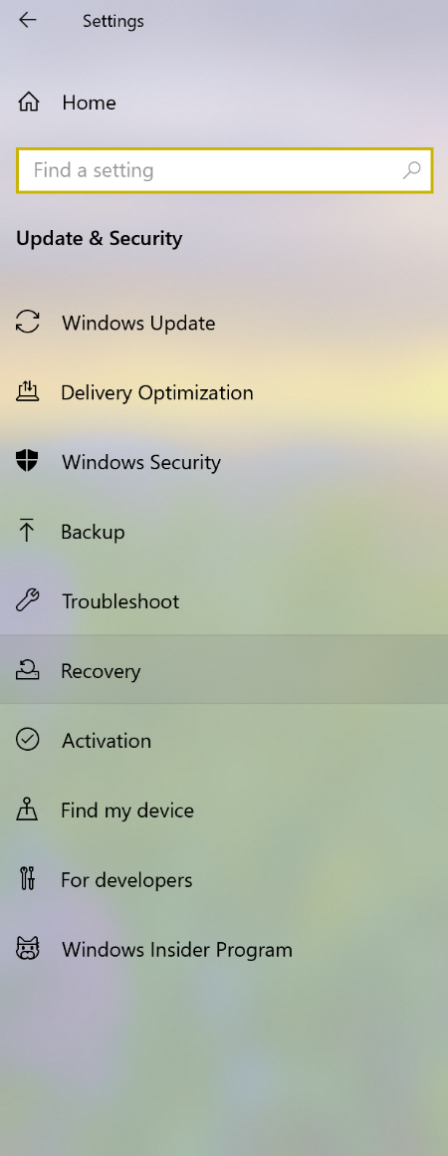The image size is (448, 1156).
Task: Click the Find my device locator icon
Action: click(x=27, y=809)
